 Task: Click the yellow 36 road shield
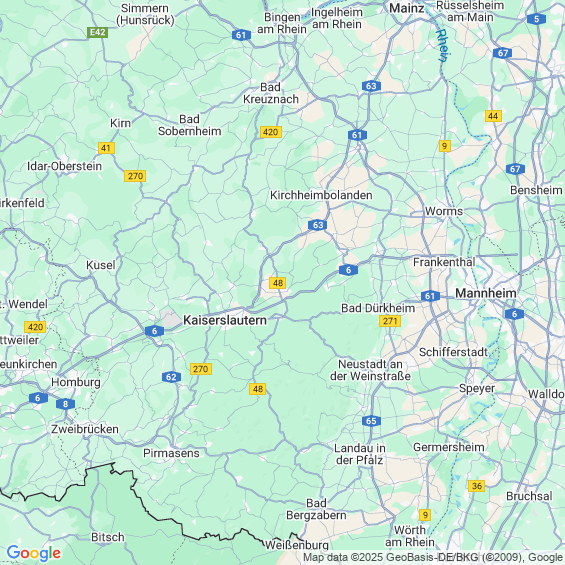click(476, 486)
